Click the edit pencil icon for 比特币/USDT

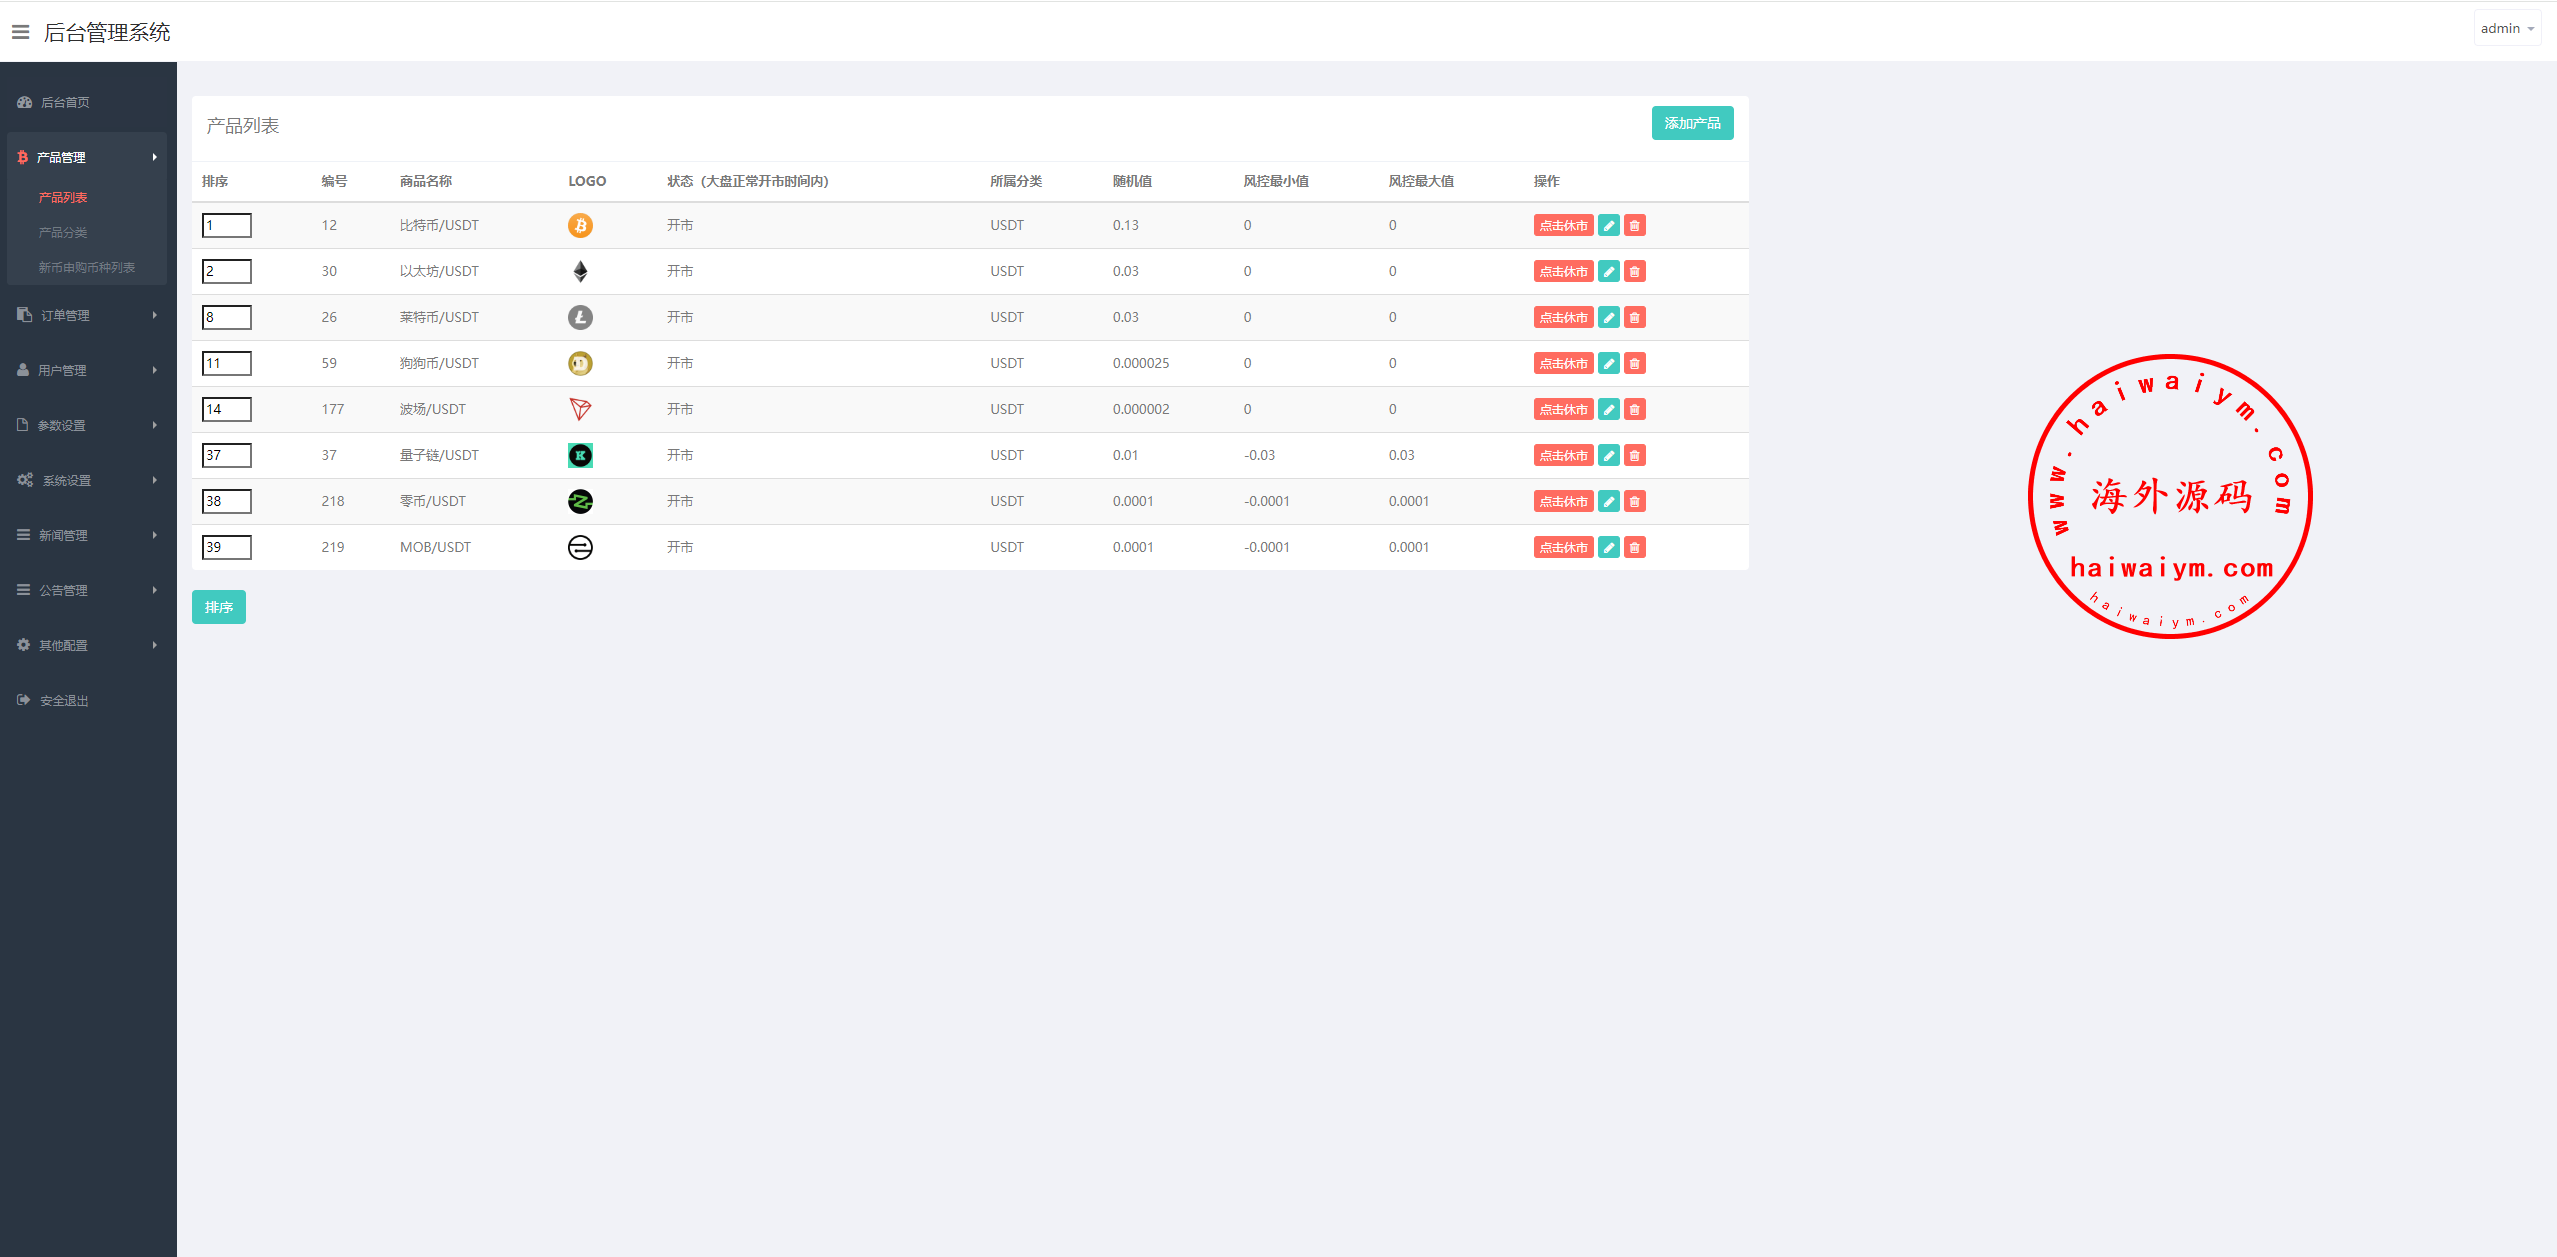pyautogui.click(x=1608, y=226)
